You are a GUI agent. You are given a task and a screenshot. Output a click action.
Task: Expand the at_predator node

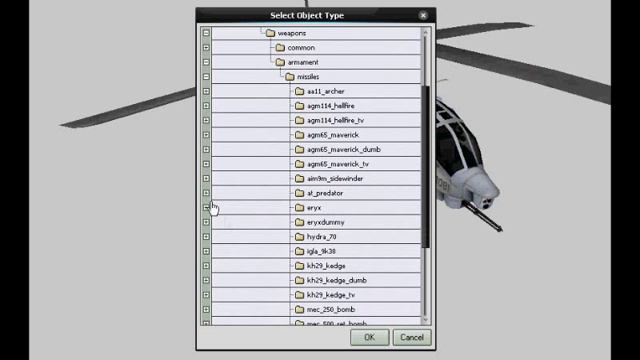tap(206, 193)
